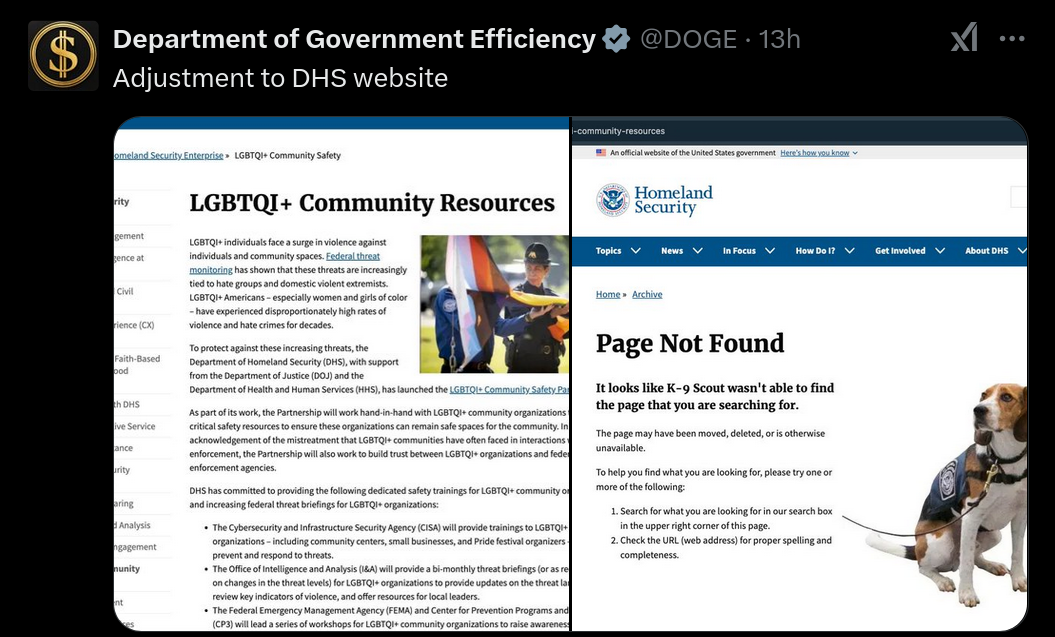Click the Homeland Security wordmark text

pyautogui.click(x=673, y=200)
